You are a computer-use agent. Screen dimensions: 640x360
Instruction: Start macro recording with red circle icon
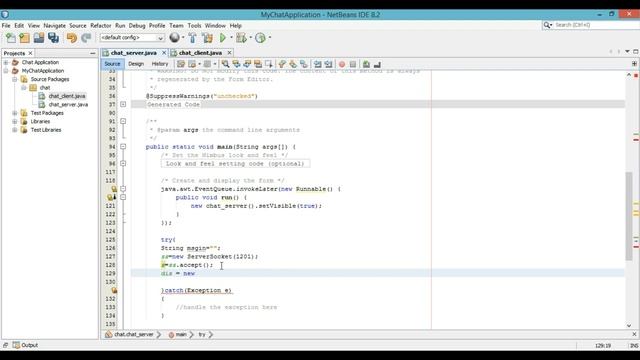[x=342, y=64]
